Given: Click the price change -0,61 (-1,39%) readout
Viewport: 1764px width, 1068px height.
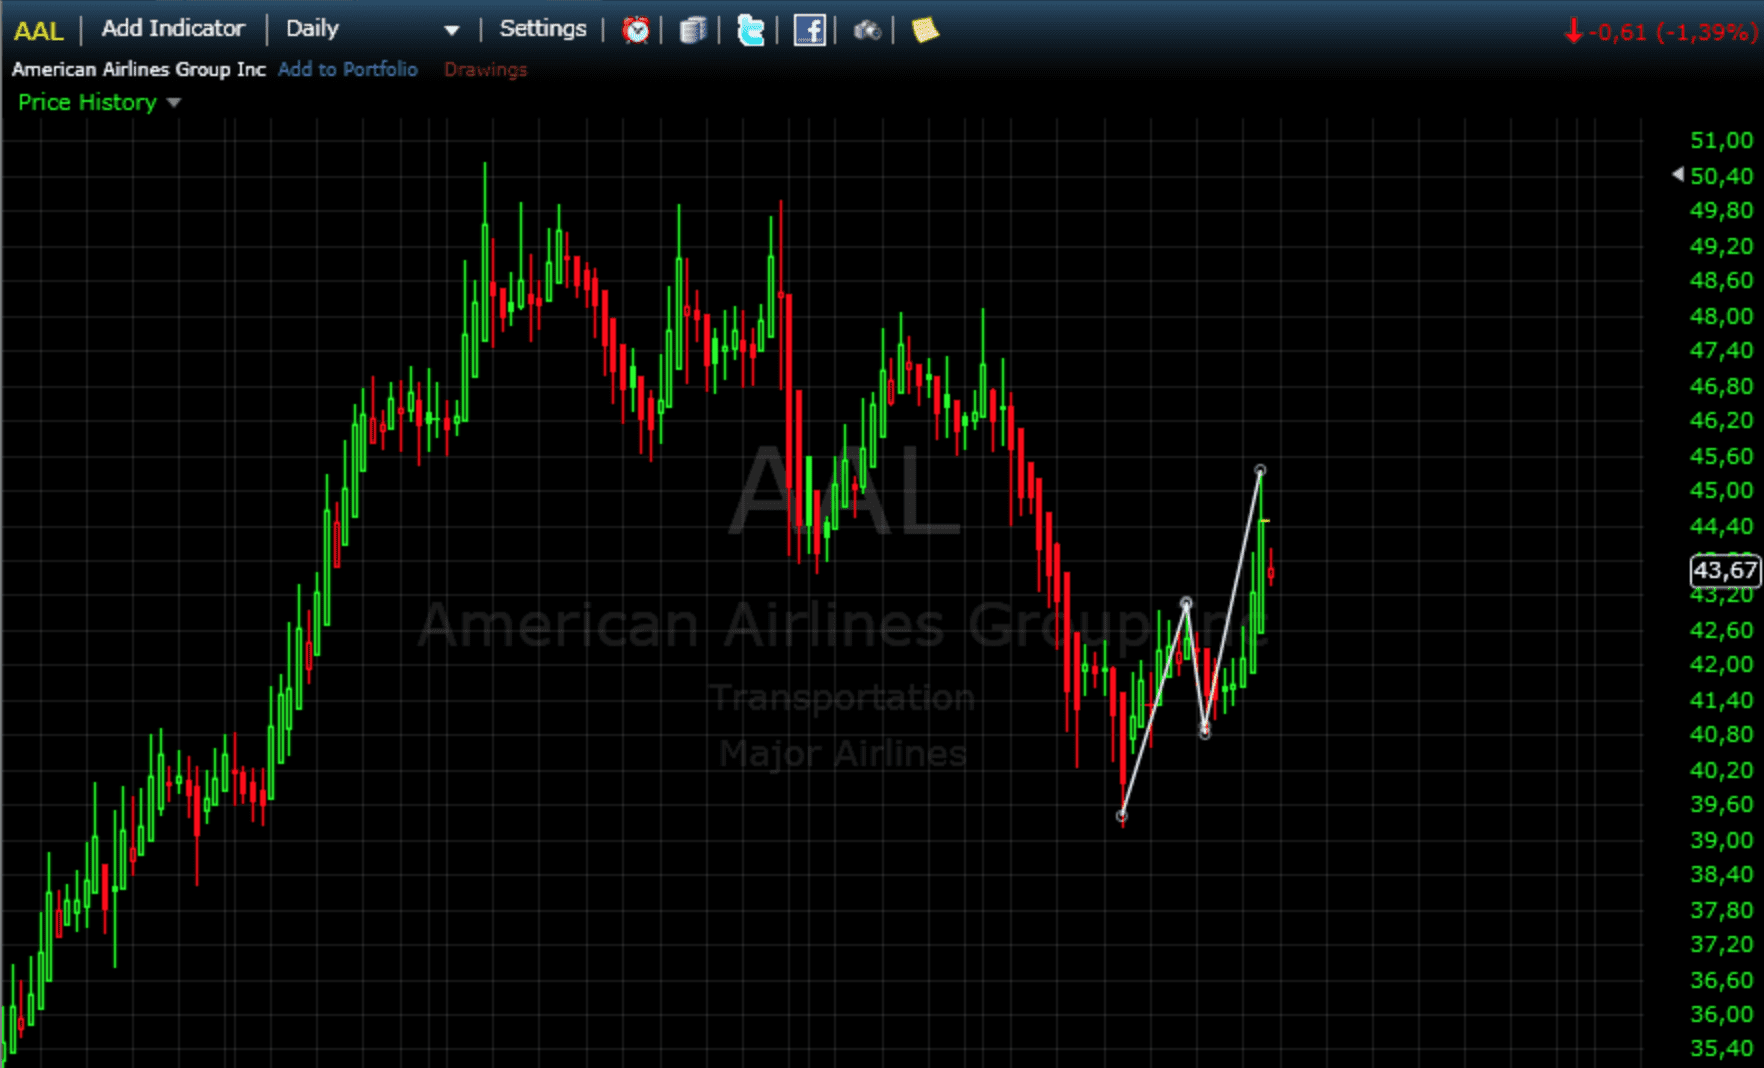Looking at the screenshot, I should (x=1661, y=32).
